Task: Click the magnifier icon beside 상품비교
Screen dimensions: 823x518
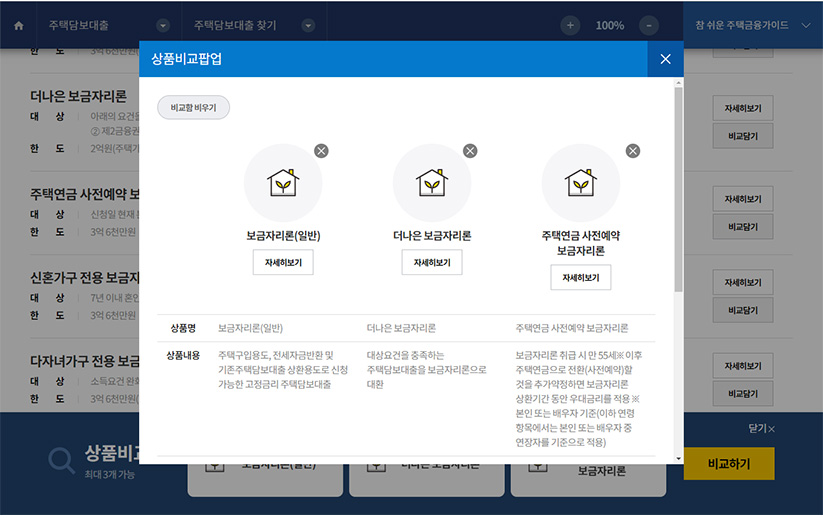Action: [62, 461]
